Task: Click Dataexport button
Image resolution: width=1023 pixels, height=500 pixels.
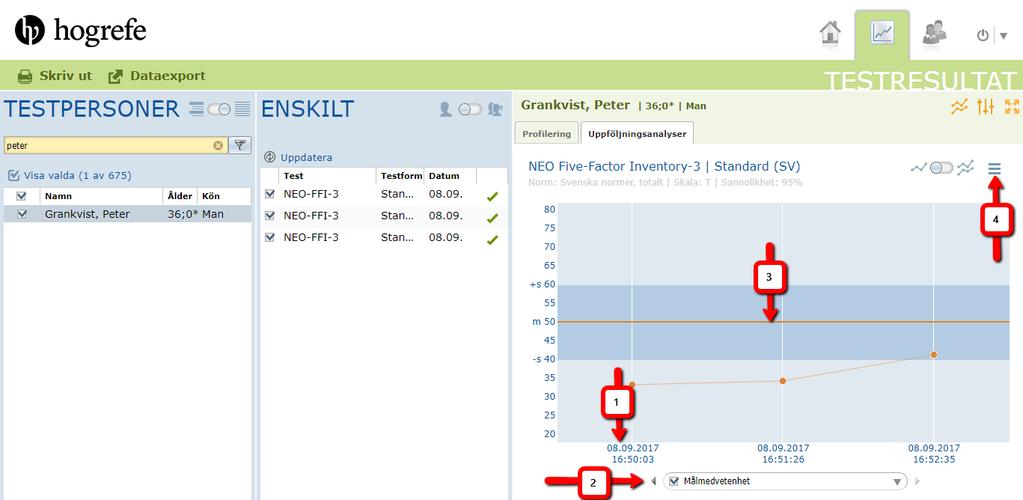Action: coord(157,76)
